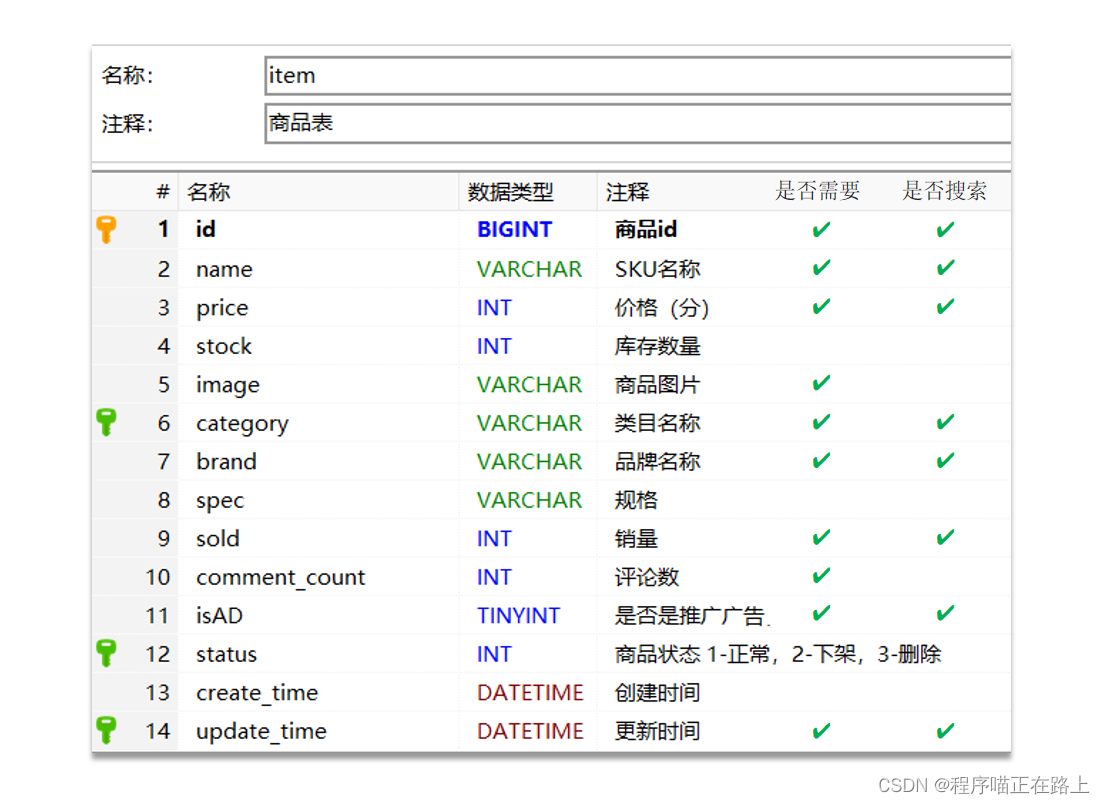Click the comment 规格
This screenshot has height=804, width=1105.
pos(636,500)
